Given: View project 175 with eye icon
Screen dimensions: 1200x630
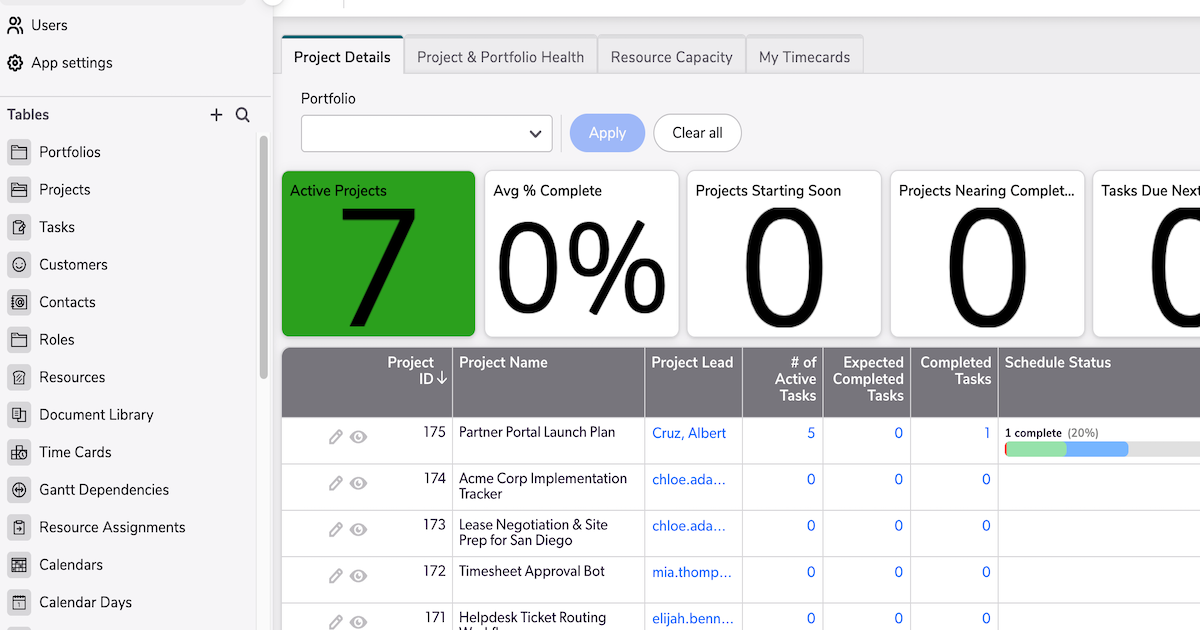Looking at the screenshot, I should [x=358, y=437].
